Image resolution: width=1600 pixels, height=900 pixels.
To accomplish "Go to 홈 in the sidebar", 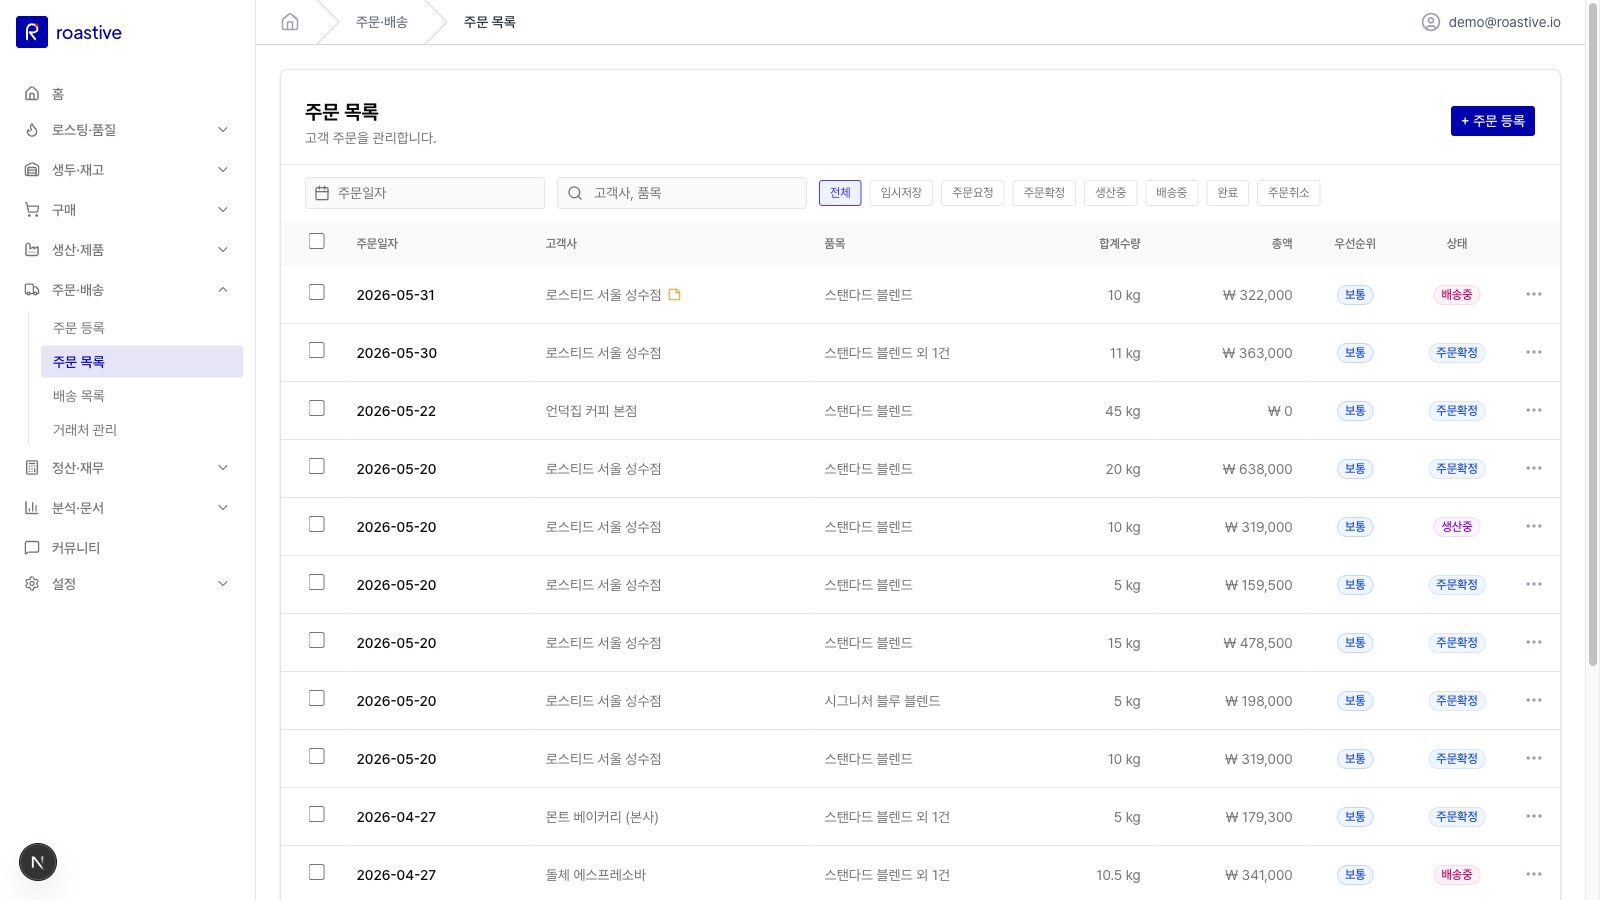I will [128, 93].
